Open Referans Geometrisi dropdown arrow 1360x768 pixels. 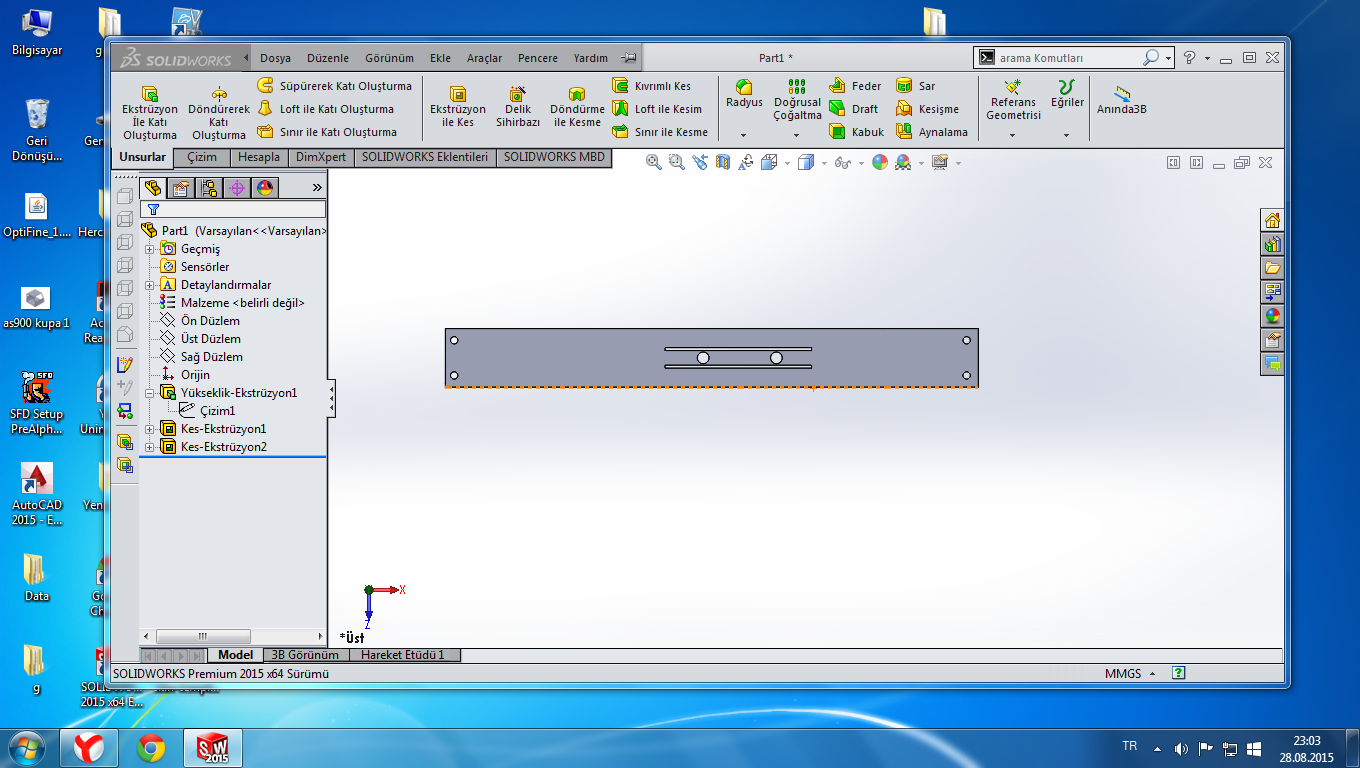(x=1013, y=135)
